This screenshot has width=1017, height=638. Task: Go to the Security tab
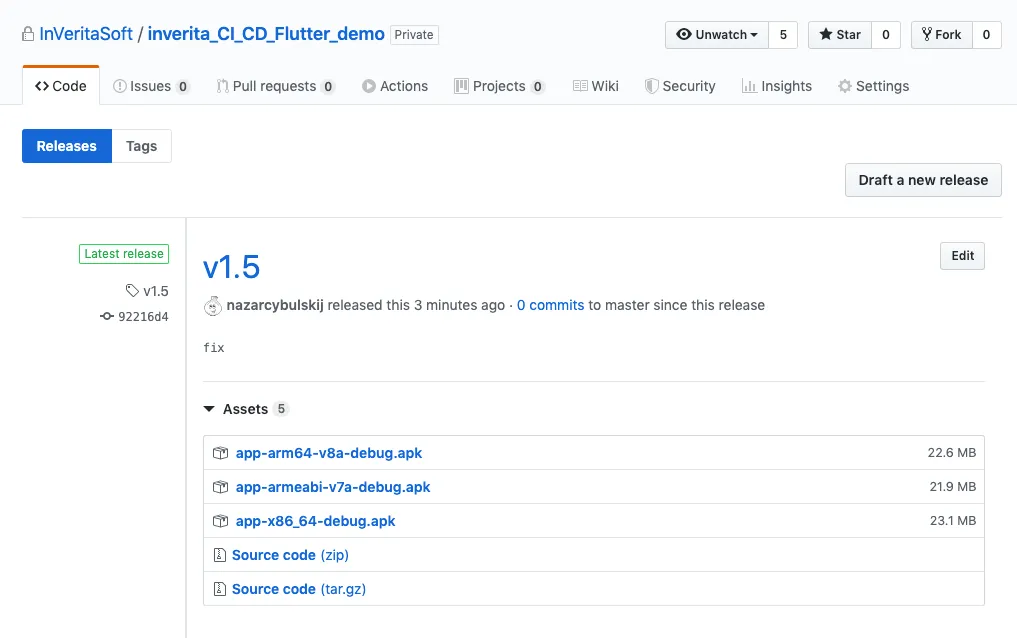point(680,86)
